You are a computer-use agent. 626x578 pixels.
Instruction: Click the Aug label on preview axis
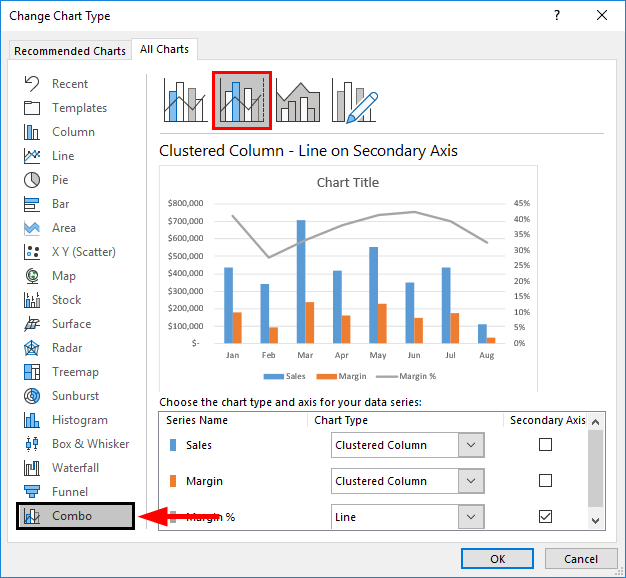tap(487, 355)
